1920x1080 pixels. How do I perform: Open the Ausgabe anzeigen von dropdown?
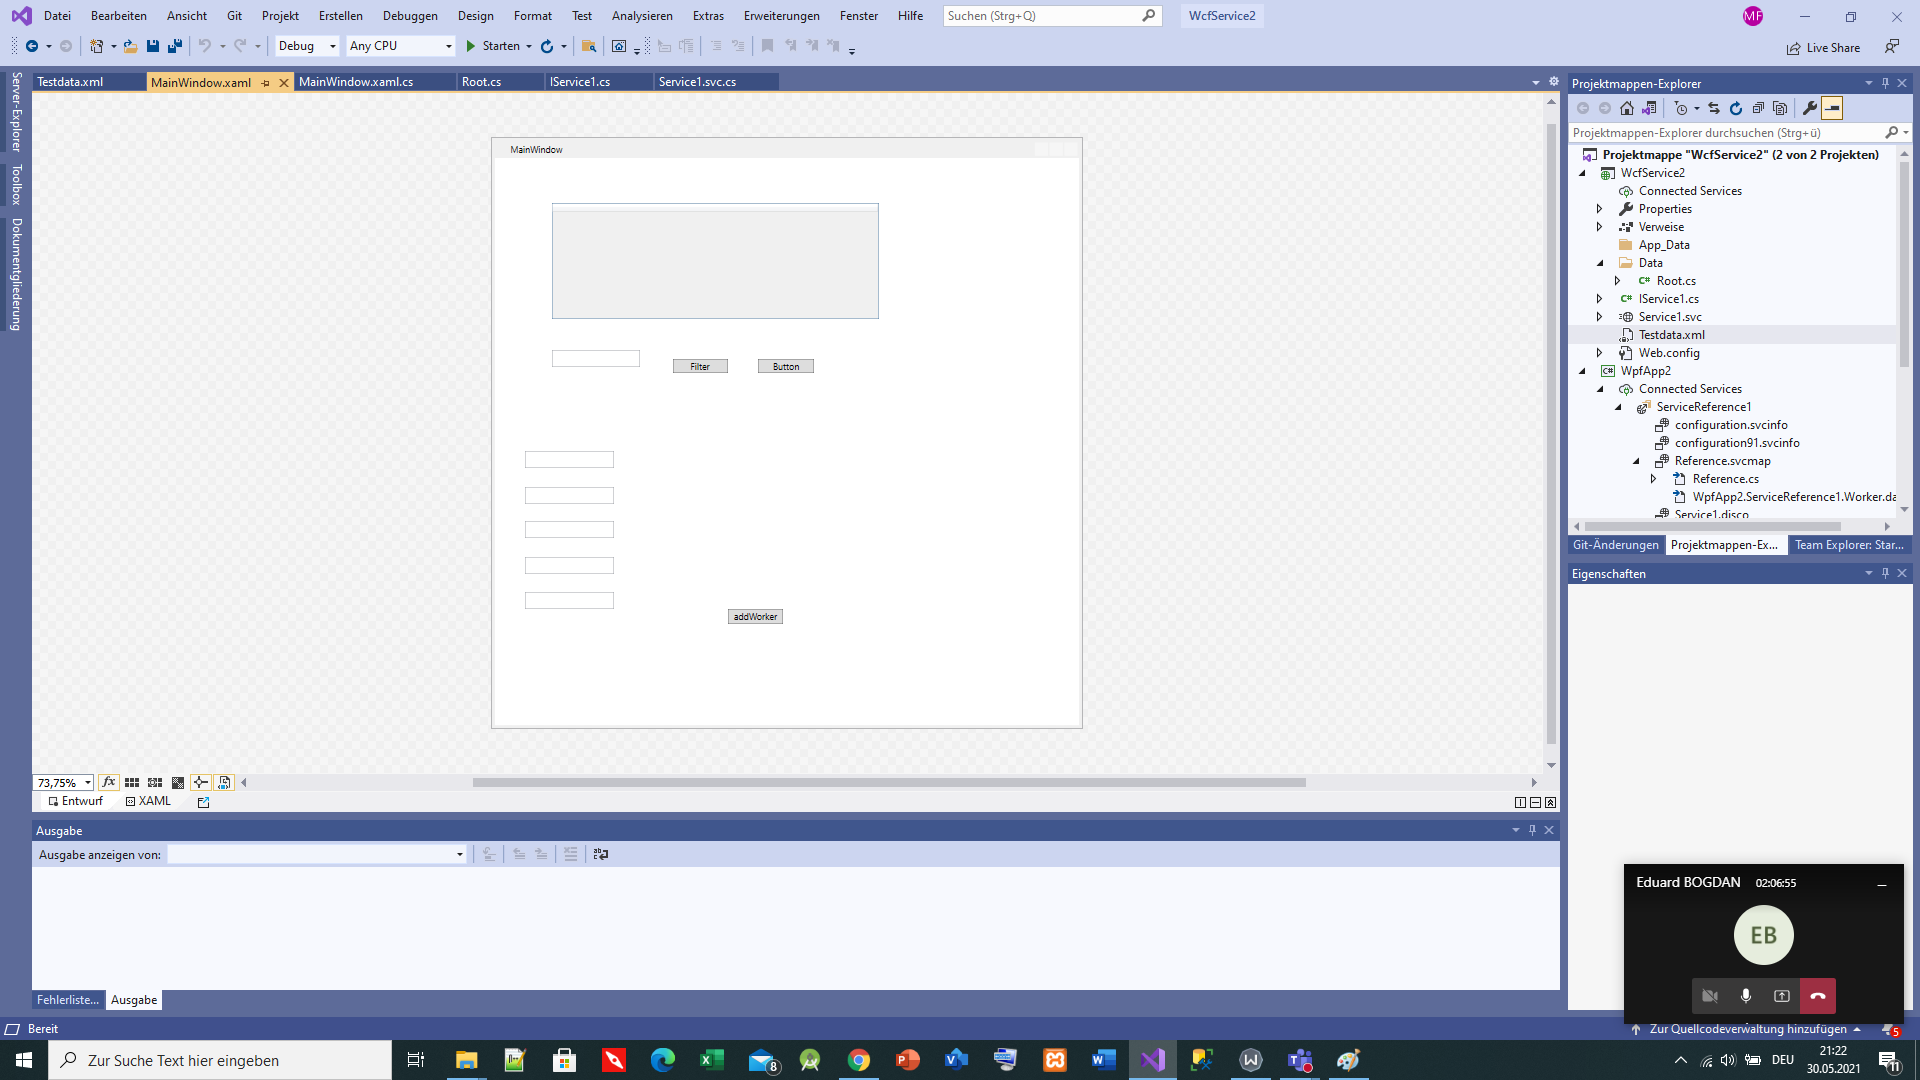(317, 854)
